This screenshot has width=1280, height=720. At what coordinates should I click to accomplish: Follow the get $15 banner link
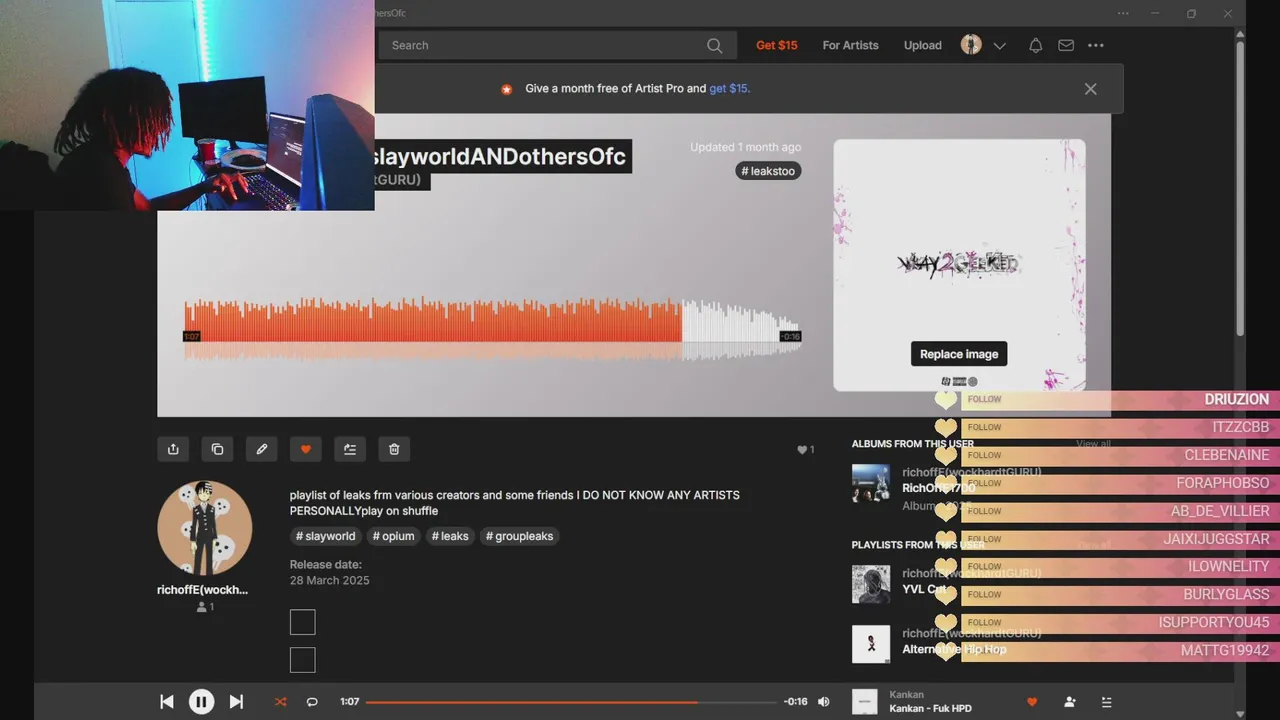click(729, 89)
